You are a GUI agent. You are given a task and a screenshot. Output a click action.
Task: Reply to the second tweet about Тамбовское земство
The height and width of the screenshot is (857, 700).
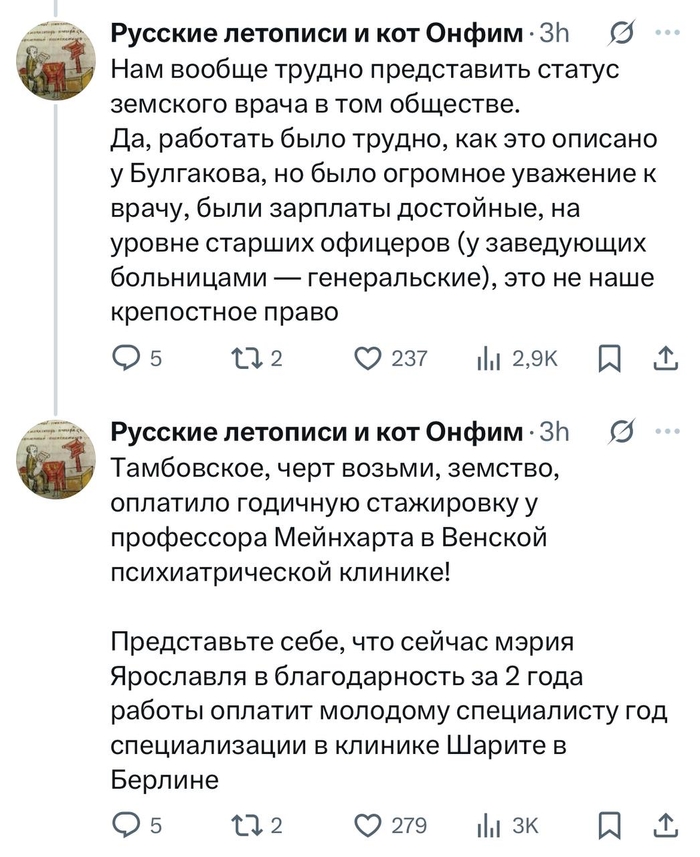coord(124,824)
